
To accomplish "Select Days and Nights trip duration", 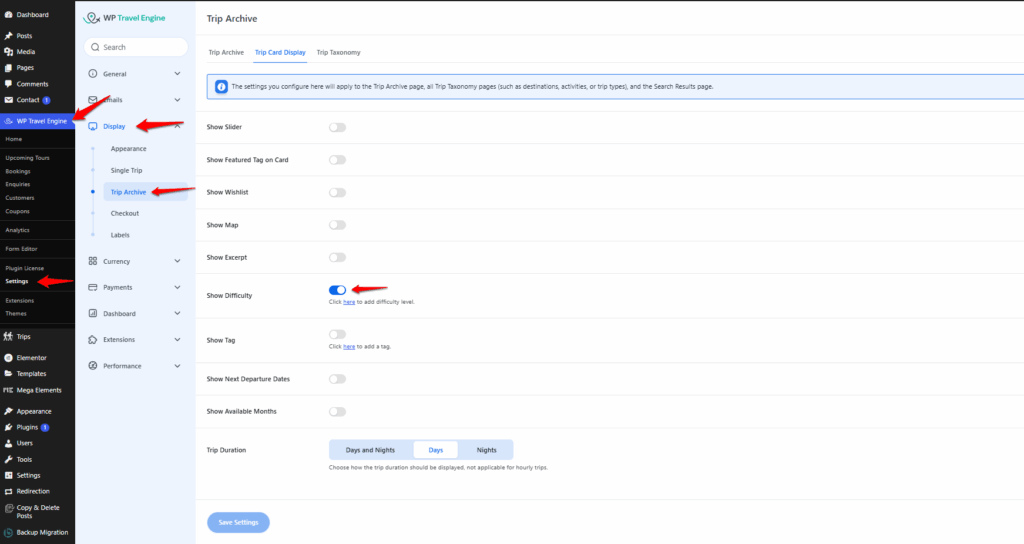I will click(370, 450).
